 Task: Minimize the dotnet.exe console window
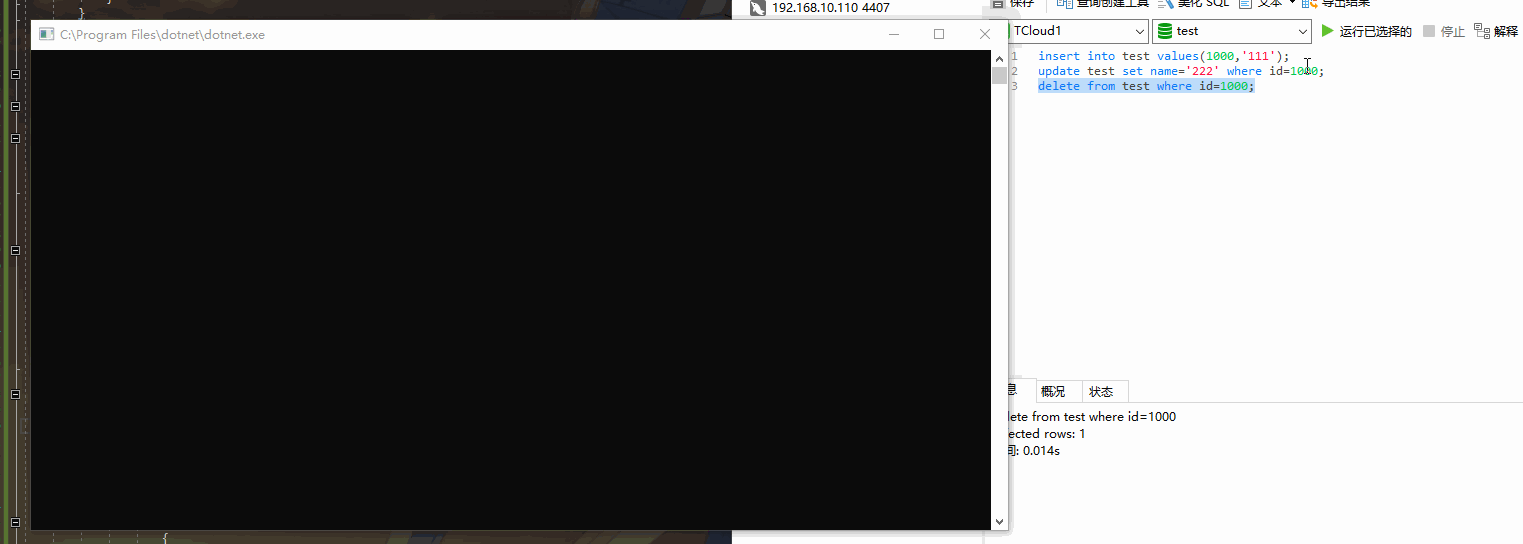click(x=894, y=34)
